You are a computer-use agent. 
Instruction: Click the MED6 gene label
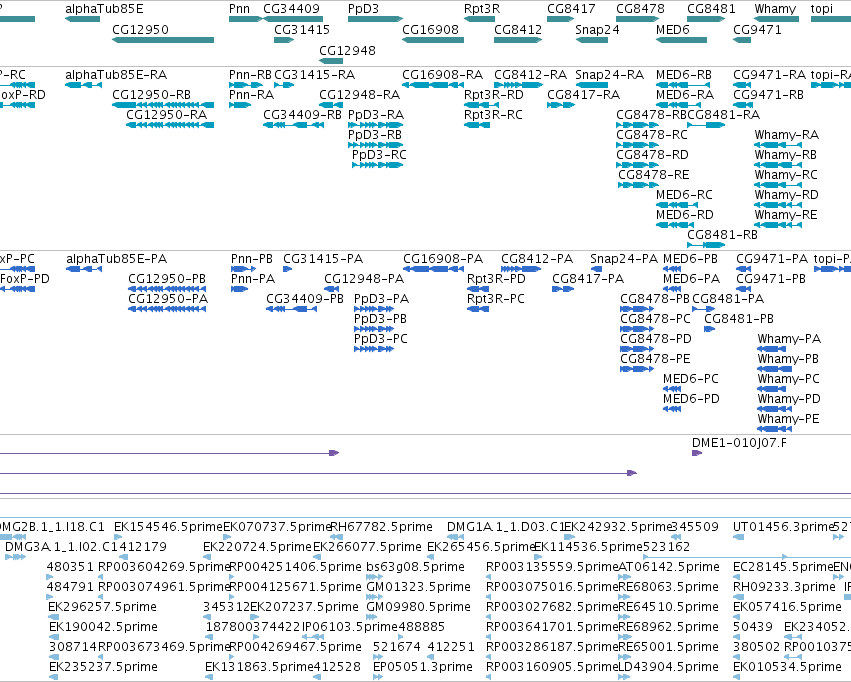(x=672, y=29)
